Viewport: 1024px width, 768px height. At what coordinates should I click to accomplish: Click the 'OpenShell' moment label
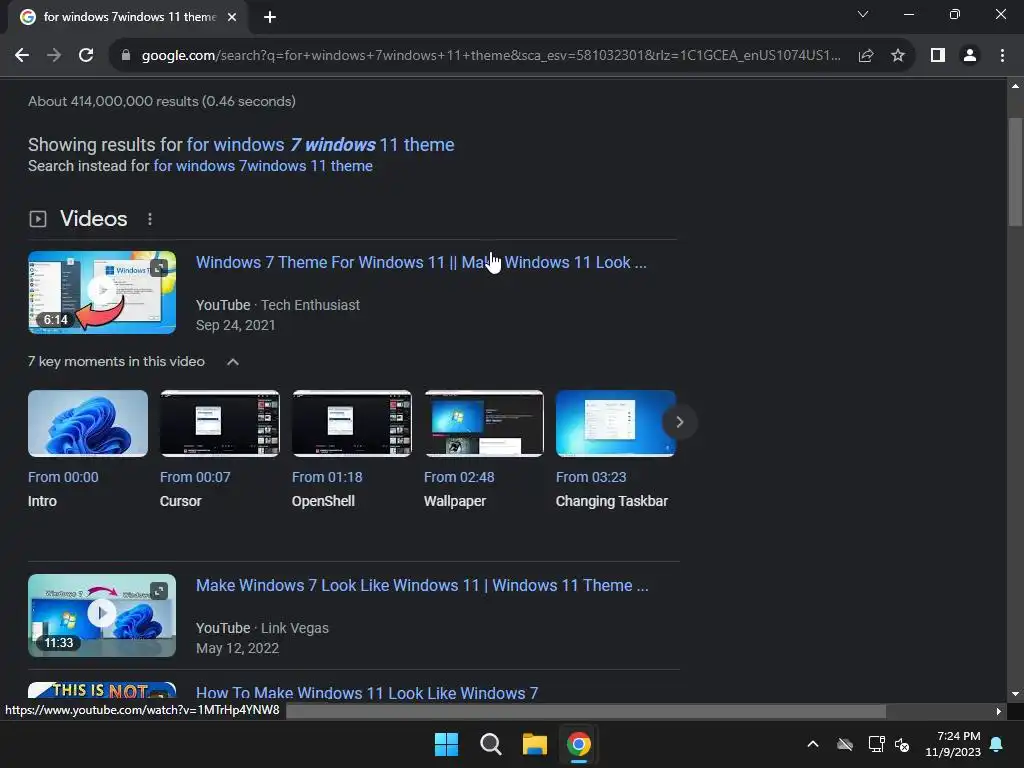click(323, 501)
